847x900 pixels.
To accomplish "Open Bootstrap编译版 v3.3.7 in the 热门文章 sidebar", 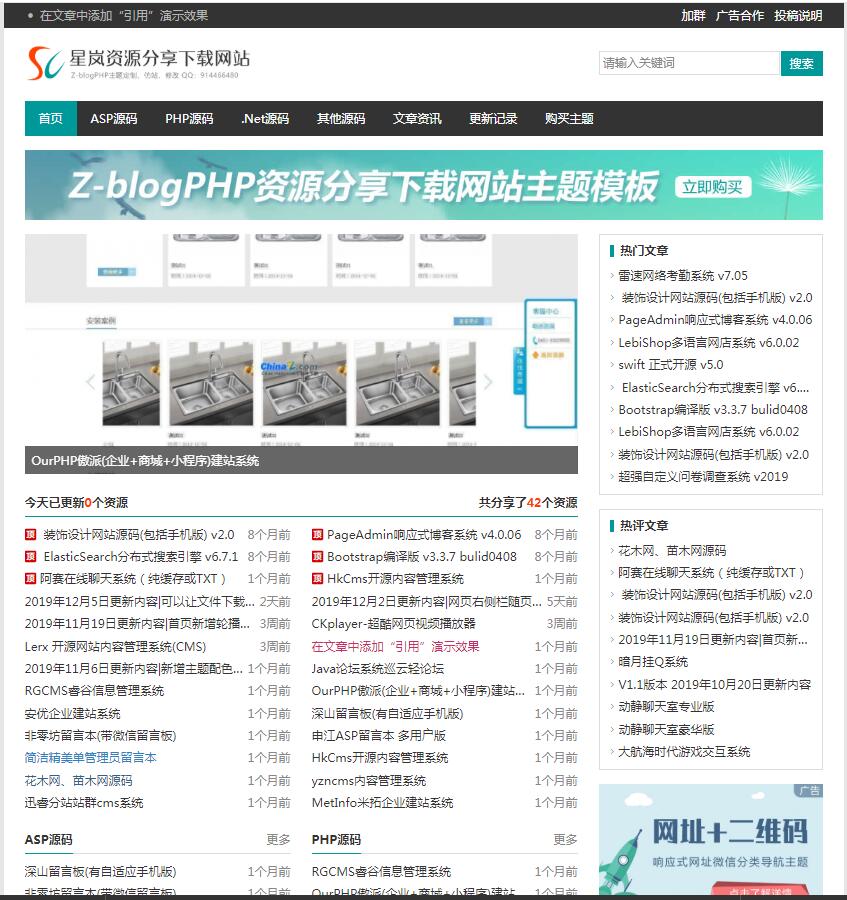I will tap(713, 409).
